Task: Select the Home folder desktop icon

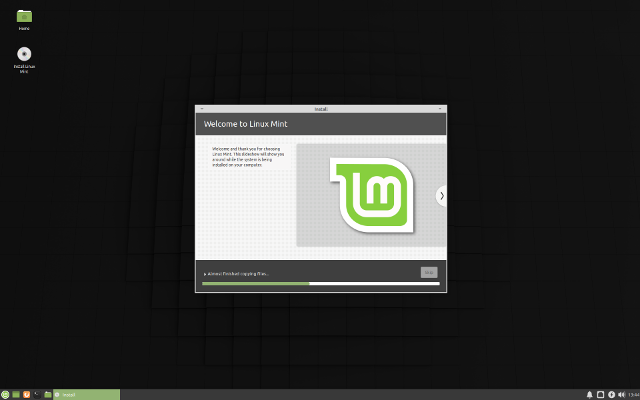Action: (x=24, y=20)
